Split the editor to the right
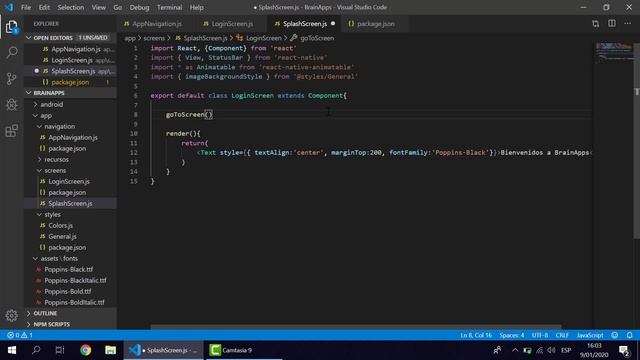This screenshot has height=360, width=640. click(611, 24)
